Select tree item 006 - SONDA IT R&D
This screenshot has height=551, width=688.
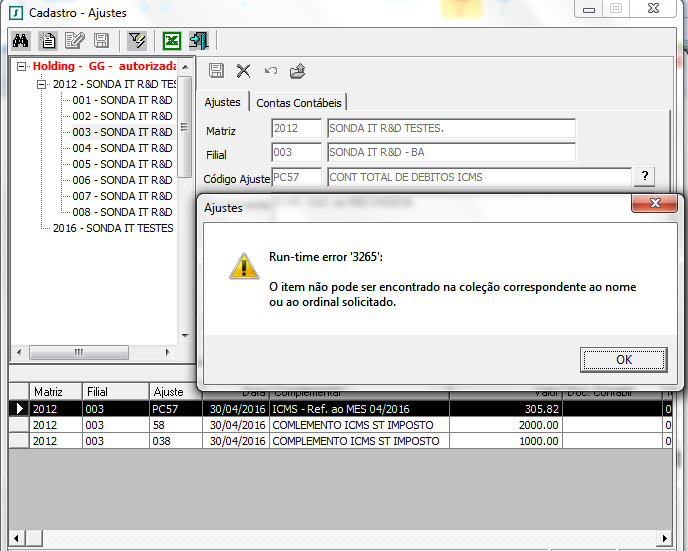point(122,180)
